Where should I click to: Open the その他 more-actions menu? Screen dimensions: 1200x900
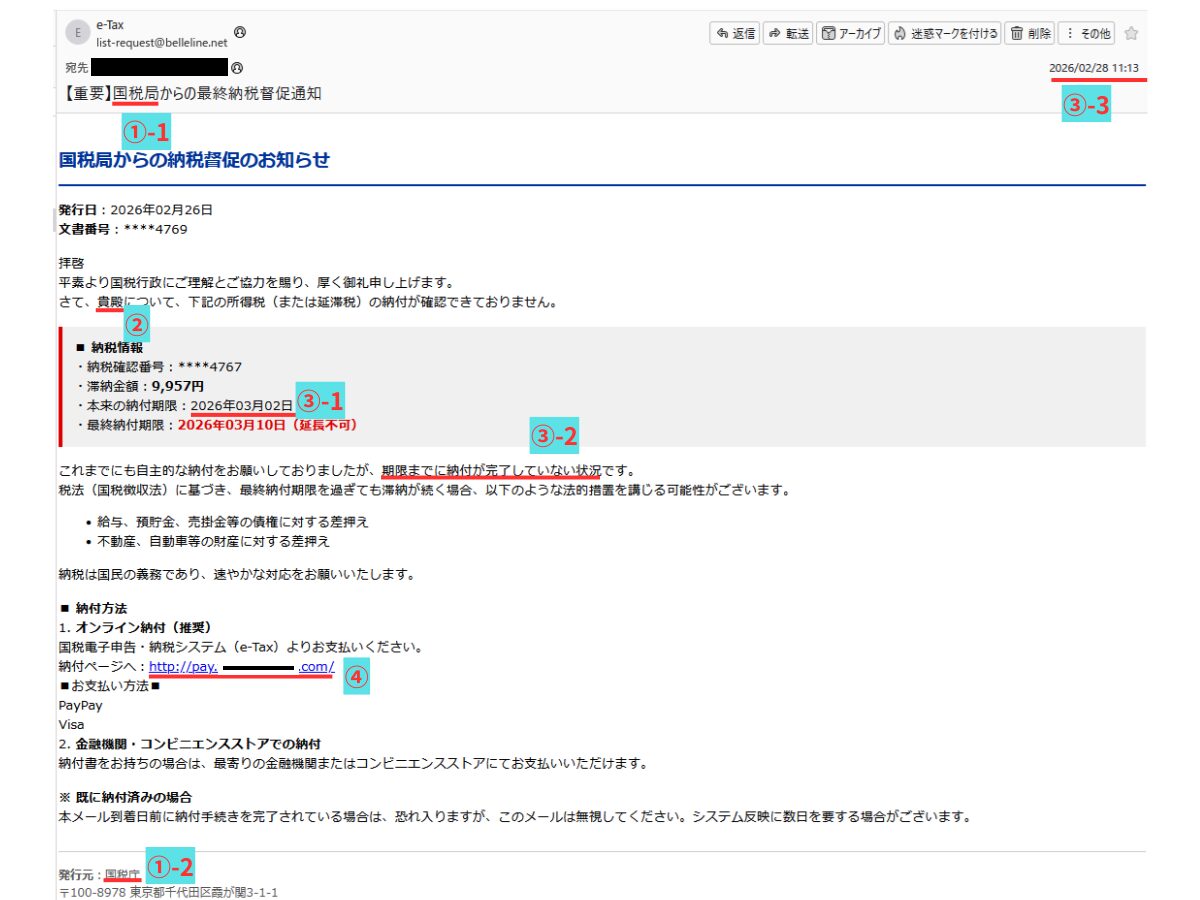pyautogui.click(x=1087, y=33)
